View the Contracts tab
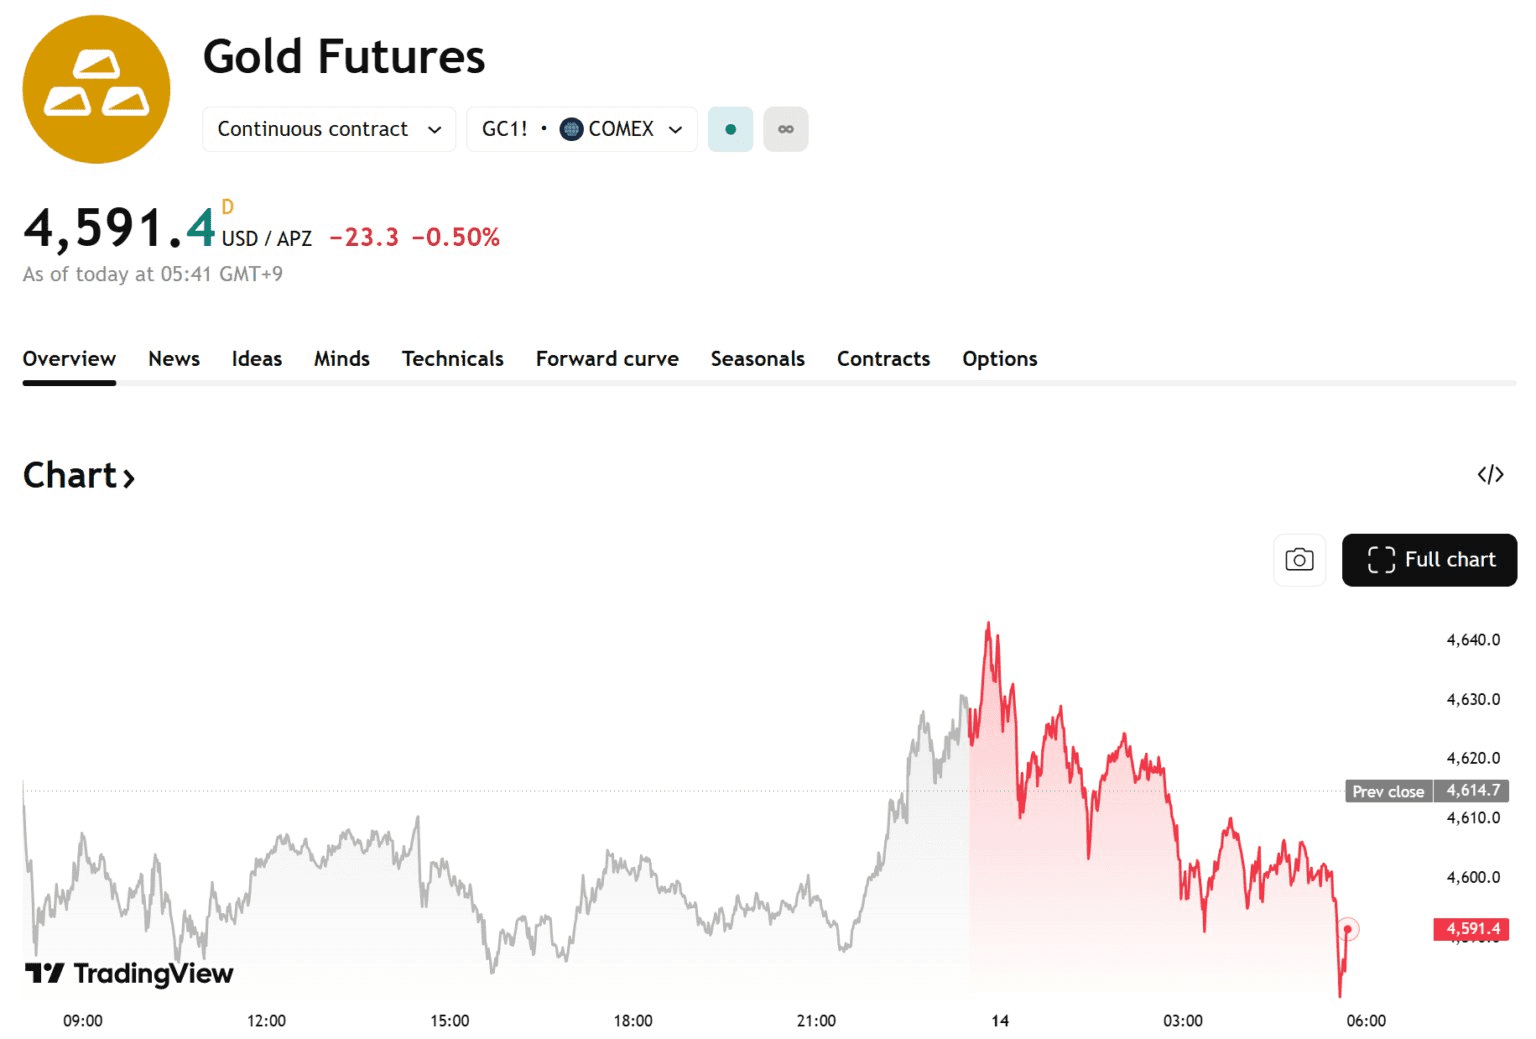This screenshot has height=1039, width=1536. [883, 359]
